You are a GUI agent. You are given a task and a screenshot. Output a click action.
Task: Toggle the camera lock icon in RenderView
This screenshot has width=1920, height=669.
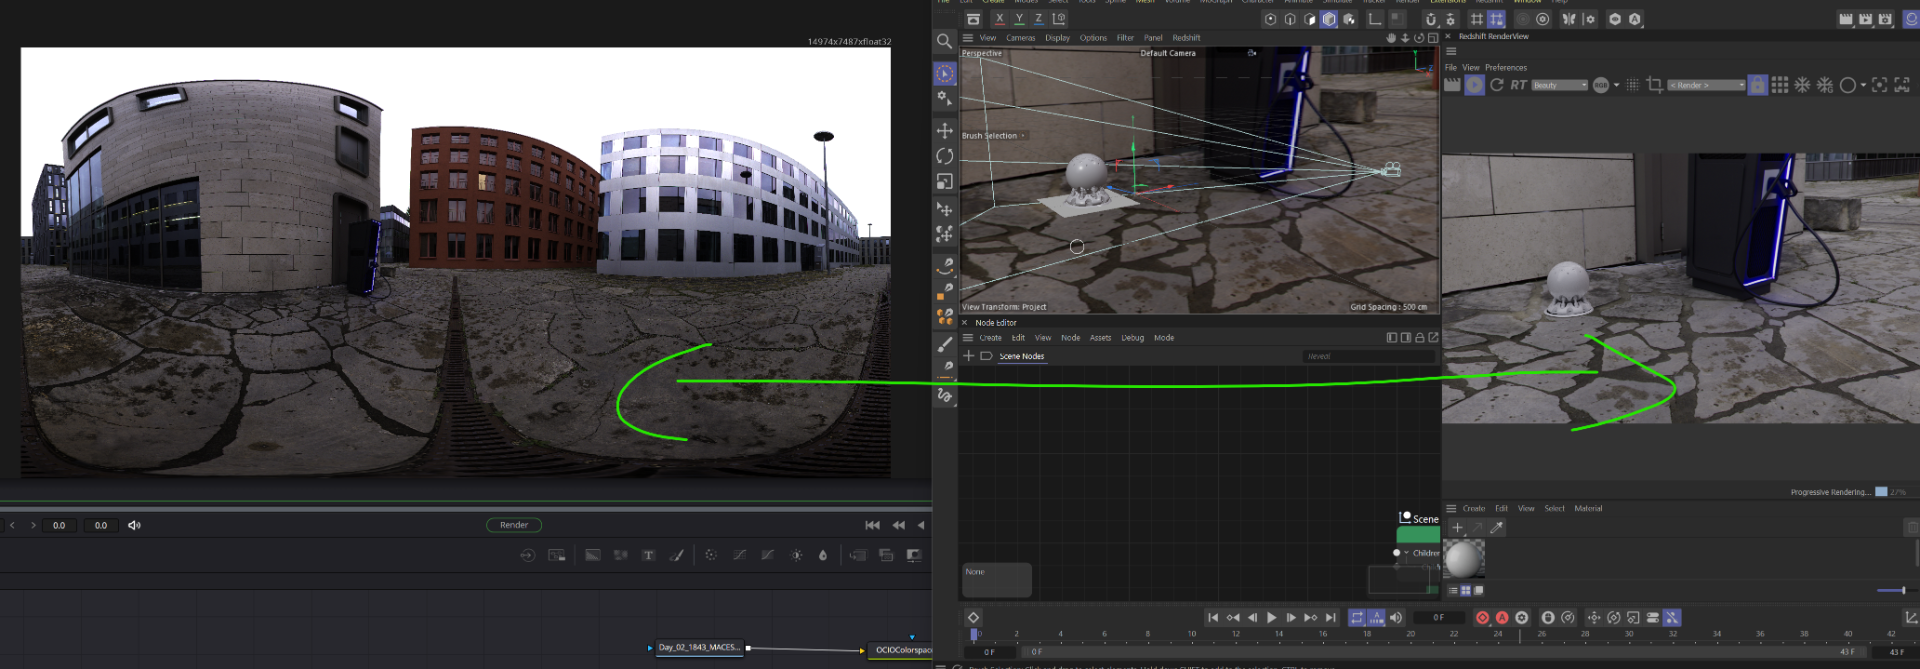tap(1757, 85)
